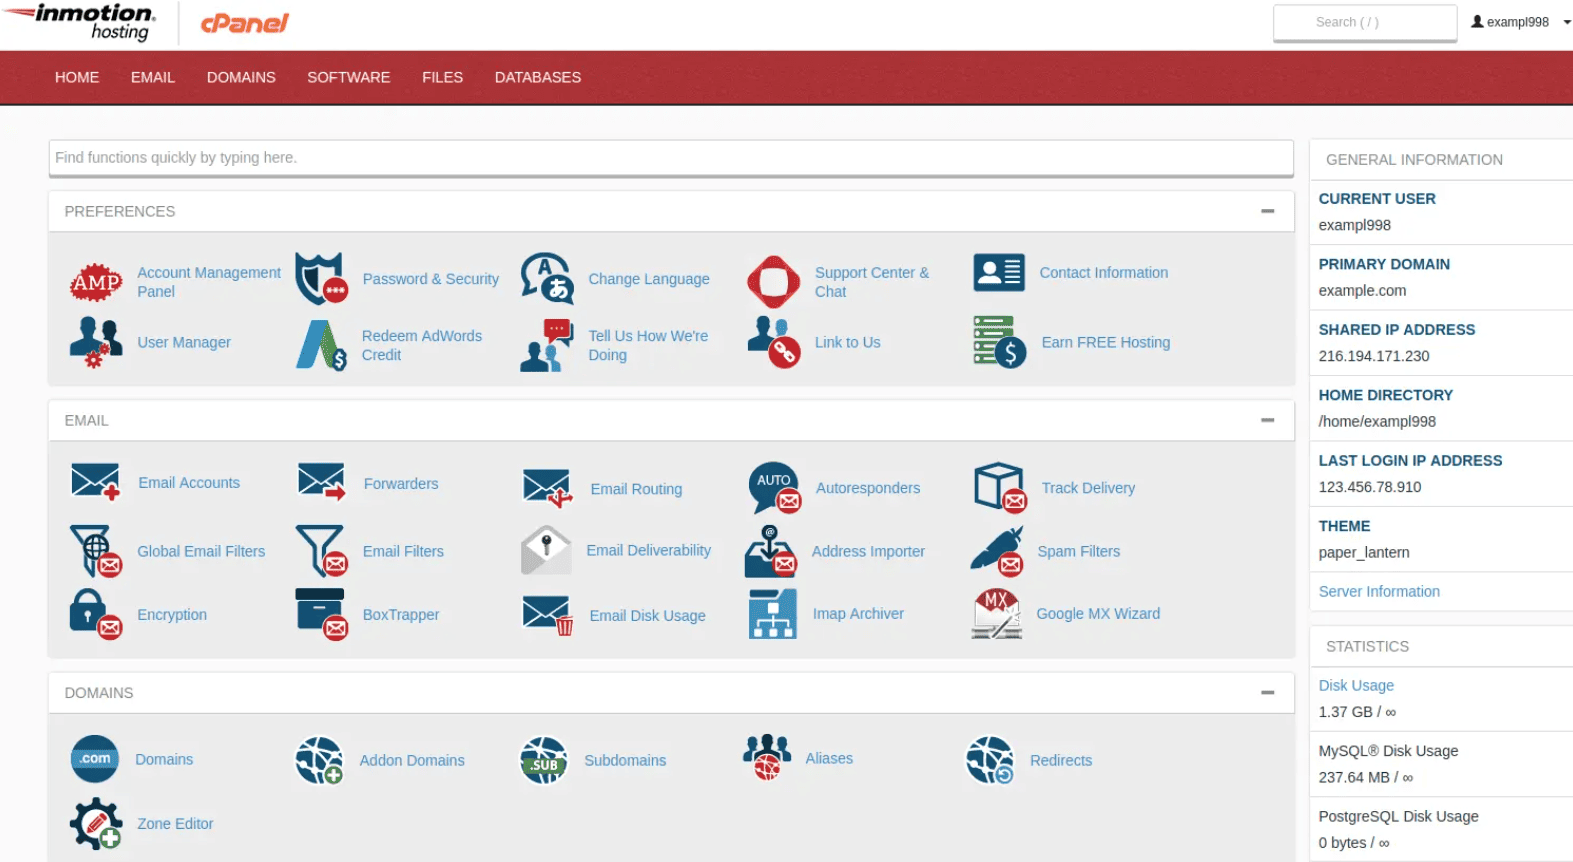The image size is (1573, 862).
Task: Collapse the Domains section
Action: (x=1267, y=693)
